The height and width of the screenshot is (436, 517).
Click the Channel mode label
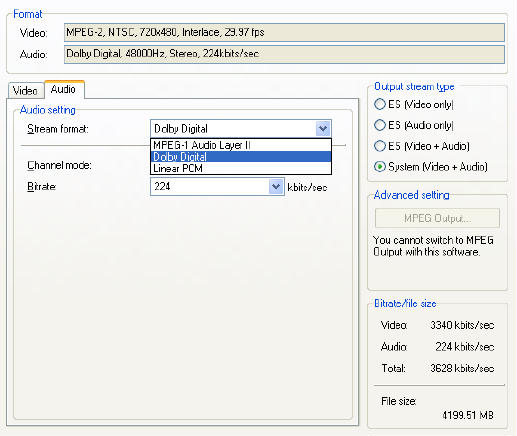(x=59, y=165)
